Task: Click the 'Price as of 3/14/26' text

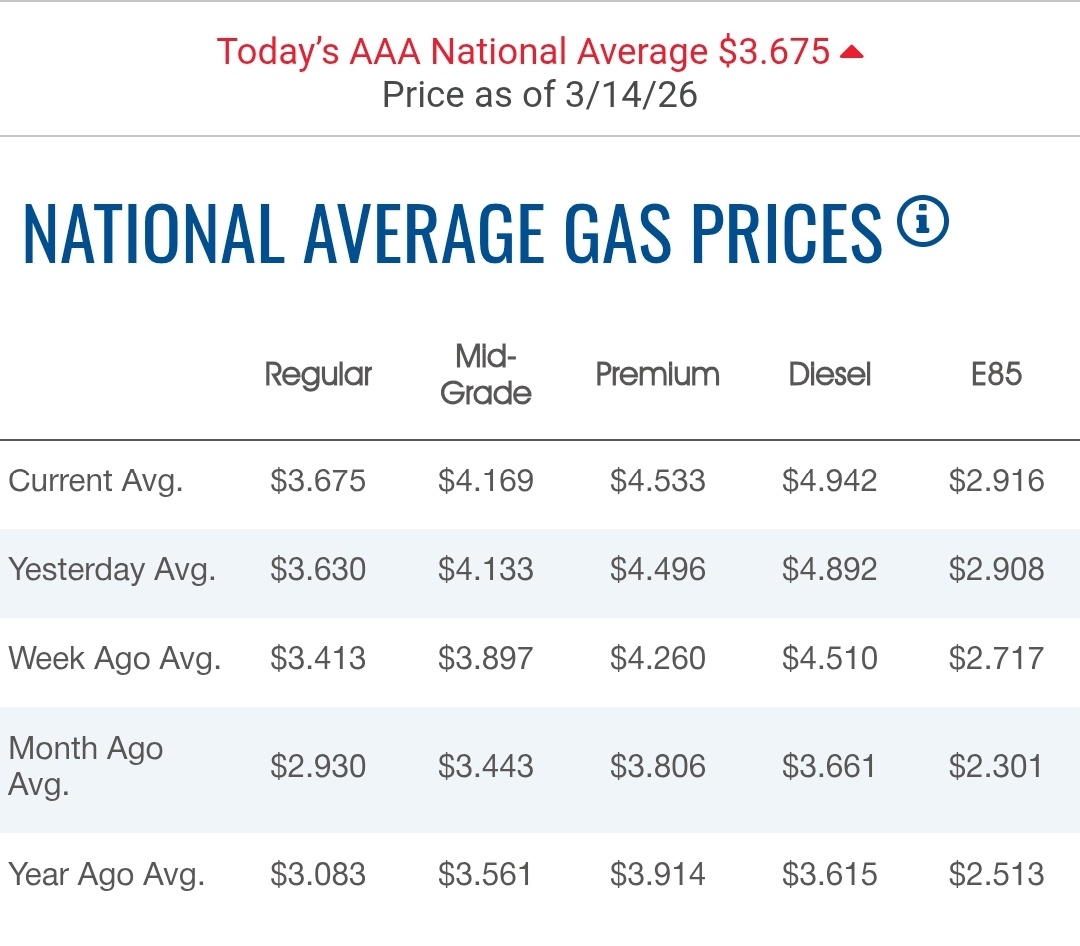Action: 540,95
